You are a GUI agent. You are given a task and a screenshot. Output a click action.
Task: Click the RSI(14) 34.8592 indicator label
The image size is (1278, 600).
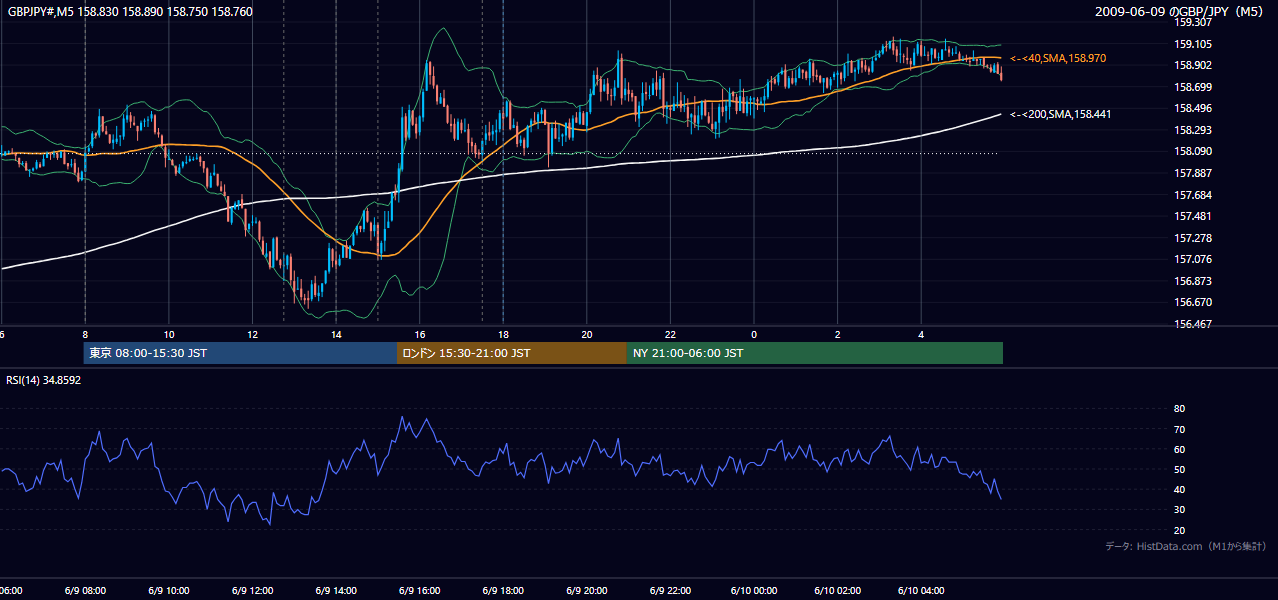(44, 380)
